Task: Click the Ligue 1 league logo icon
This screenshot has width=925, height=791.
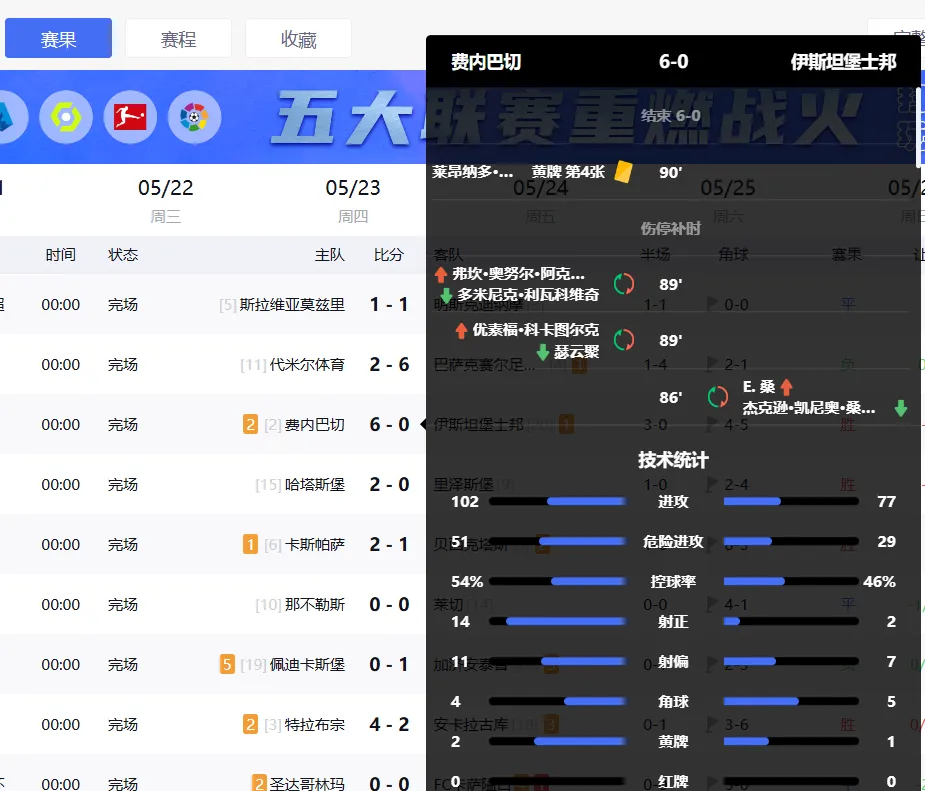Action: (x=66, y=117)
